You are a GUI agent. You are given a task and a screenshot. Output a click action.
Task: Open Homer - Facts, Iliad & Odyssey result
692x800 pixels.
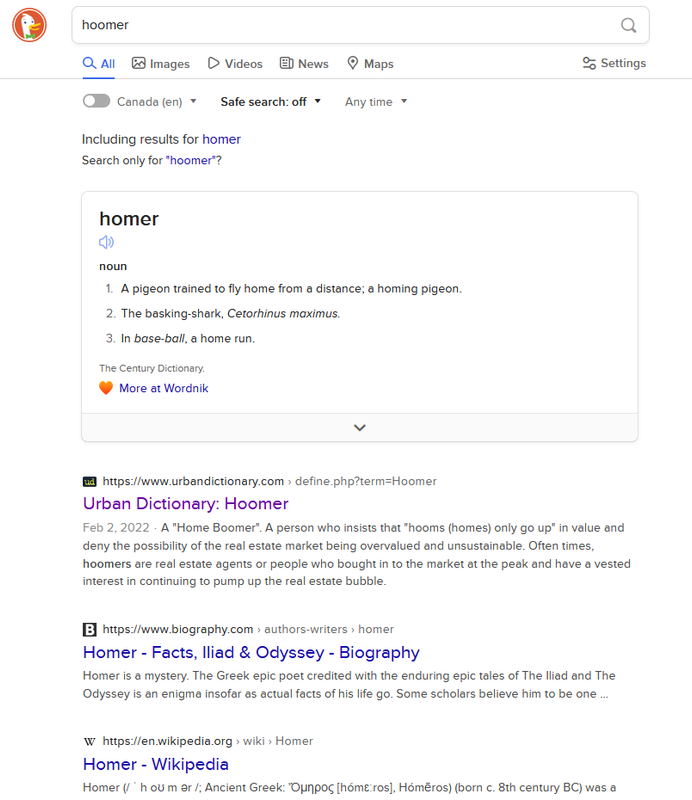(251, 652)
